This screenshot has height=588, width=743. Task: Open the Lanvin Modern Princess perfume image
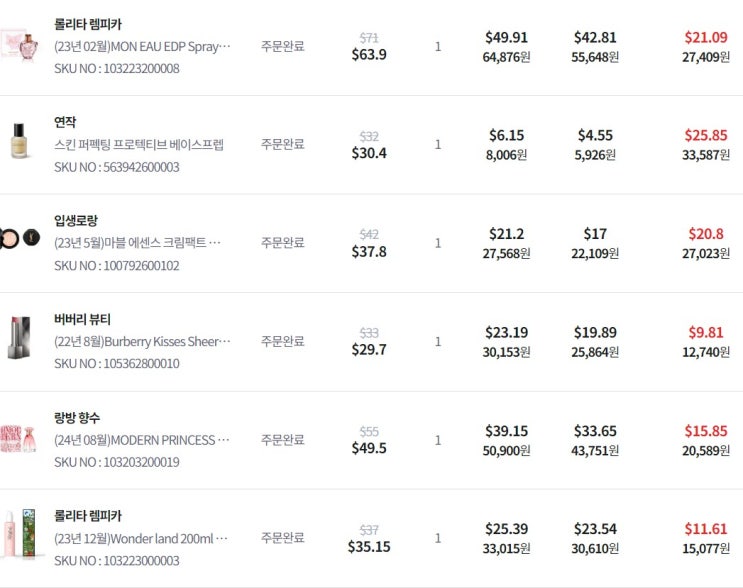pos(17,438)
